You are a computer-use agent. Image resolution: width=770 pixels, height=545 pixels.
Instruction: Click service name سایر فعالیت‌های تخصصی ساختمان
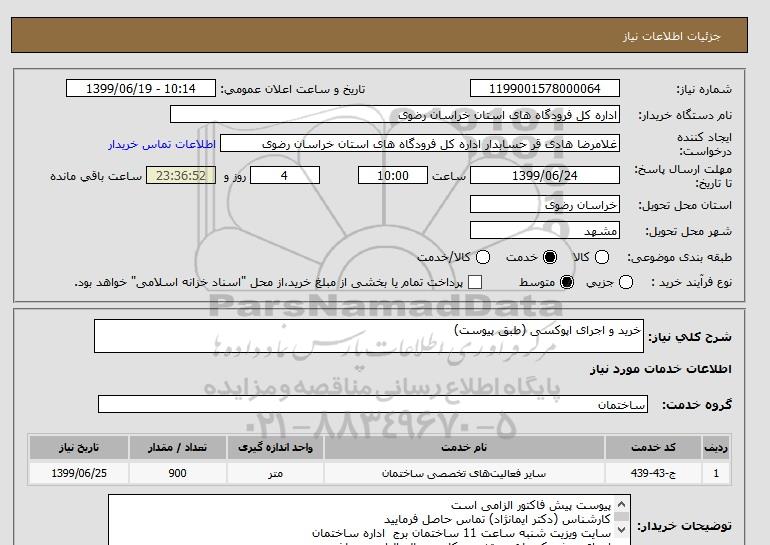464,473
